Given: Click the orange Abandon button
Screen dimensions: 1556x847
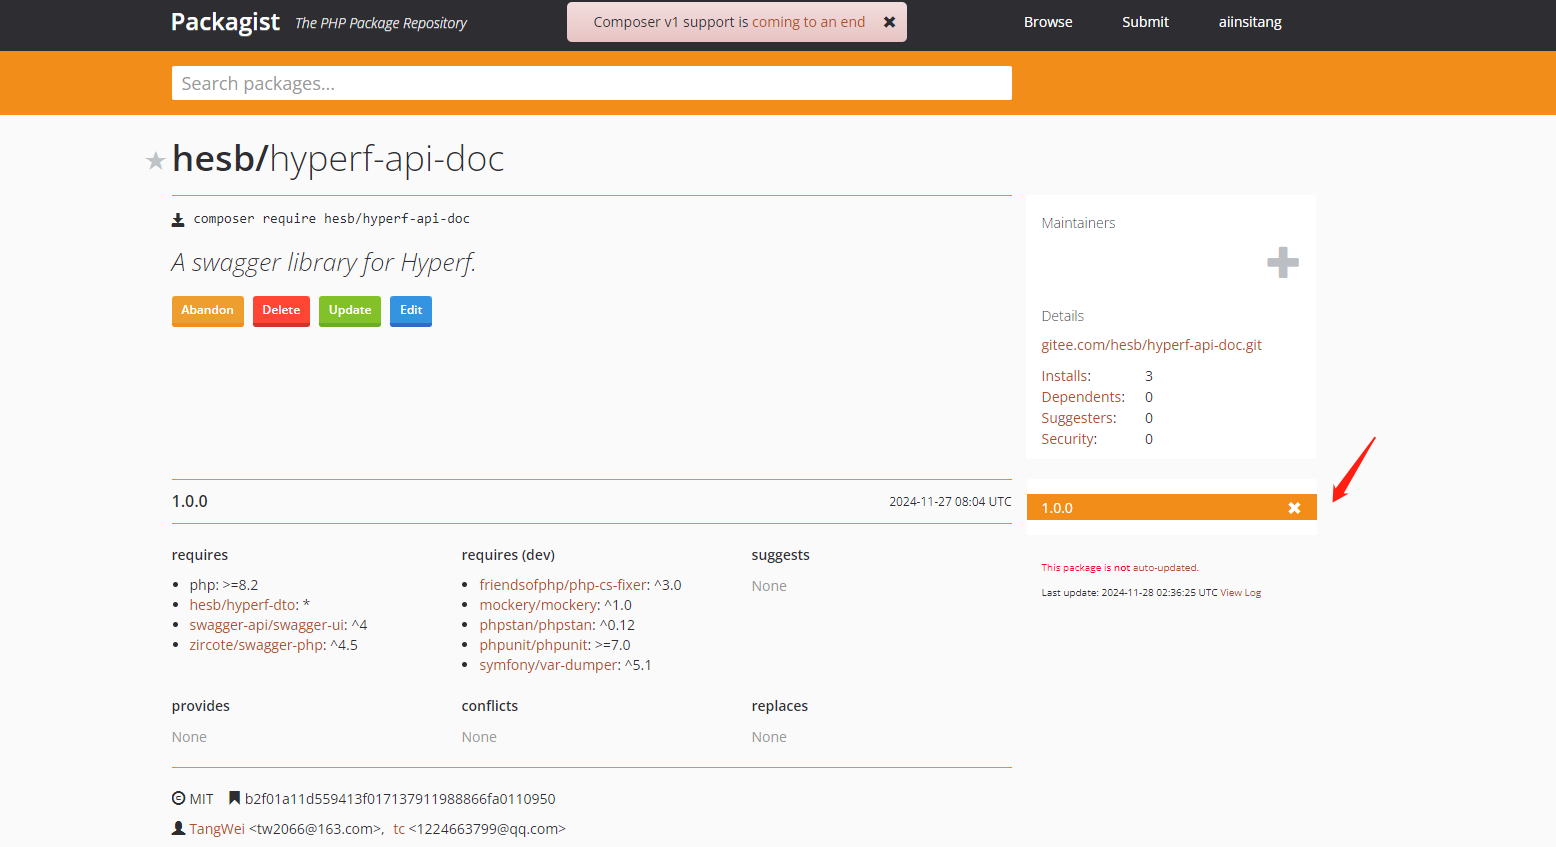Looking at the screenshot, I should click(208, 311).
